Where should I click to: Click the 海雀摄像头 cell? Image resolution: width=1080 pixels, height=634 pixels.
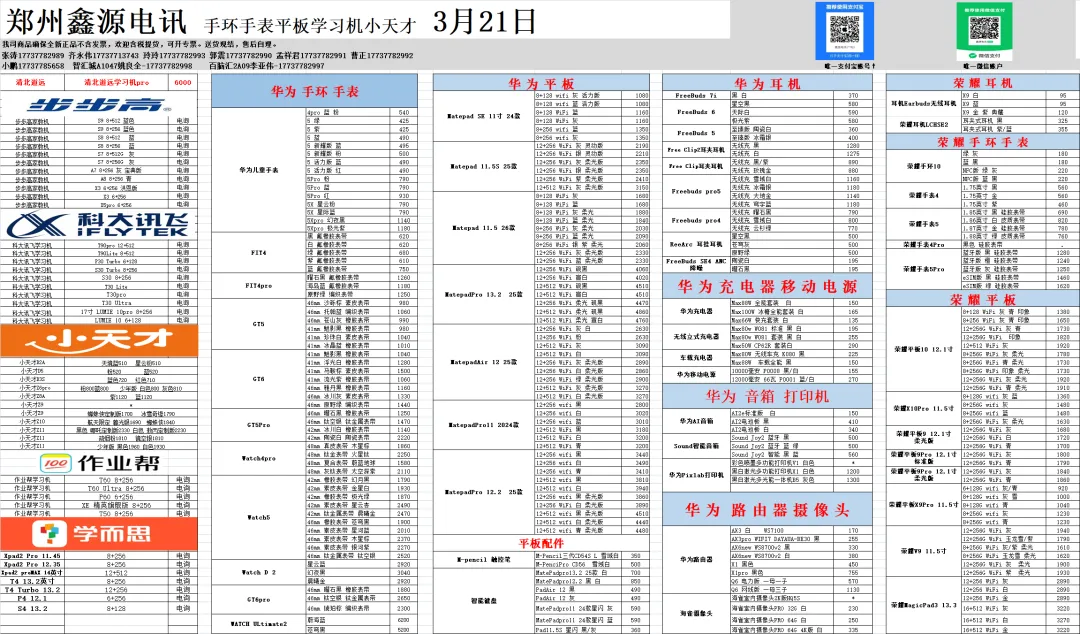click(x=696, y=613)
